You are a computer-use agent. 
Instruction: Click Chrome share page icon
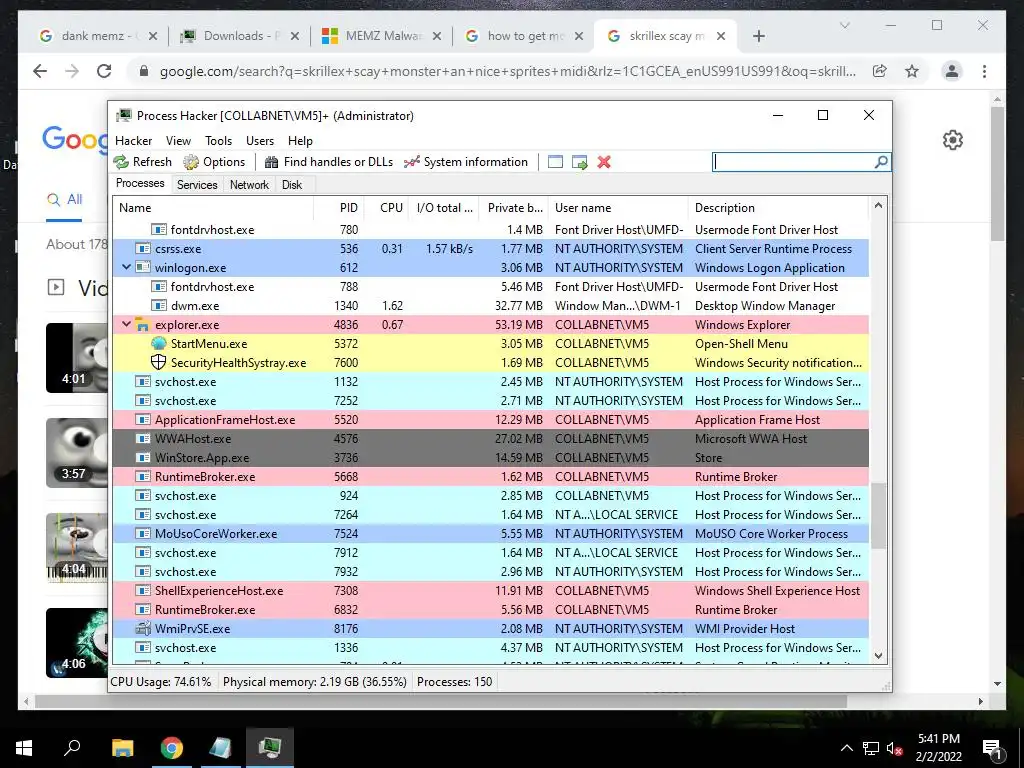click(x=880, y=71)
